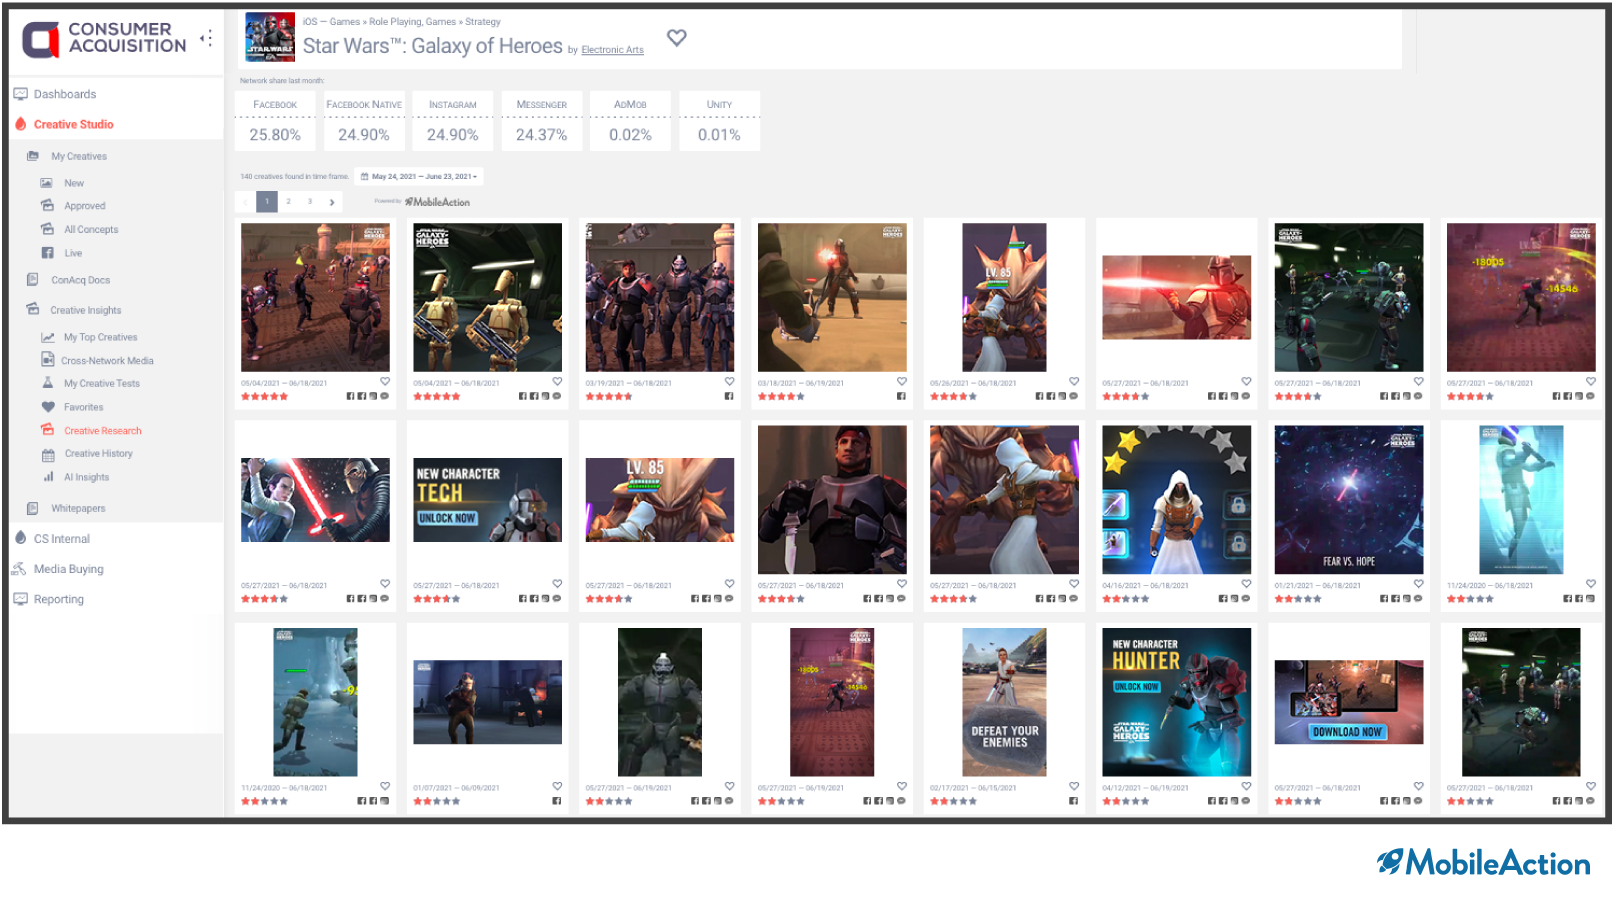Favorite Fear vs. Hope creative heart

[x=1418, y=583]
